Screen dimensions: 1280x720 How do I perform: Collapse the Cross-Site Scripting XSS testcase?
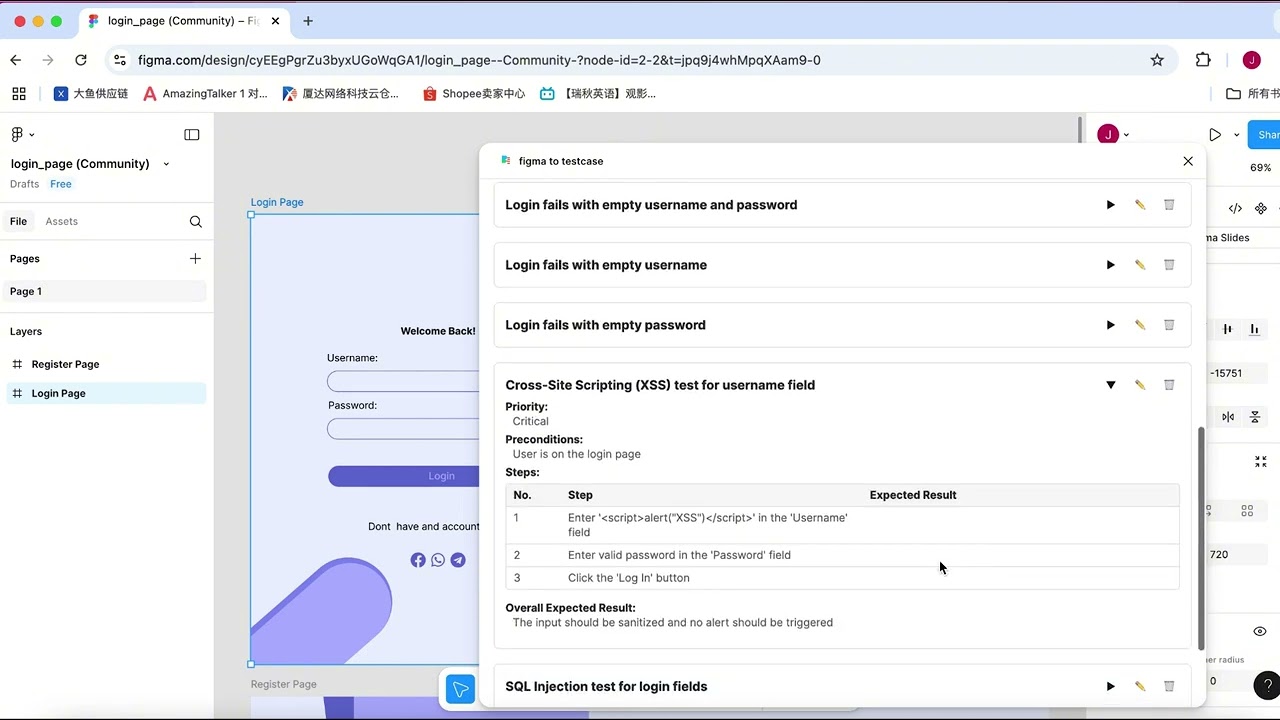click(1110, 385)
